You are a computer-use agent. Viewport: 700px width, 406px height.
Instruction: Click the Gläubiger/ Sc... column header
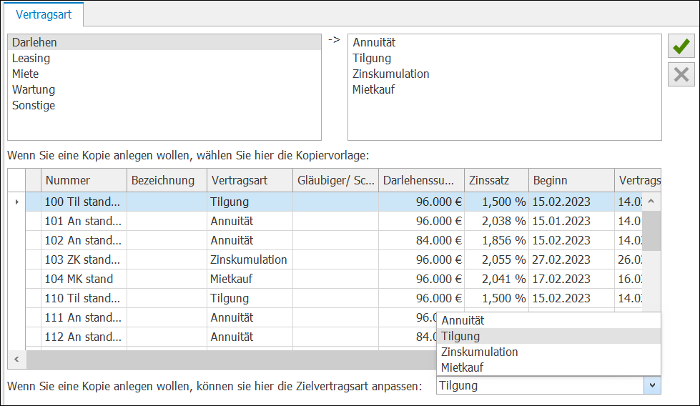[x=336, y=180]
